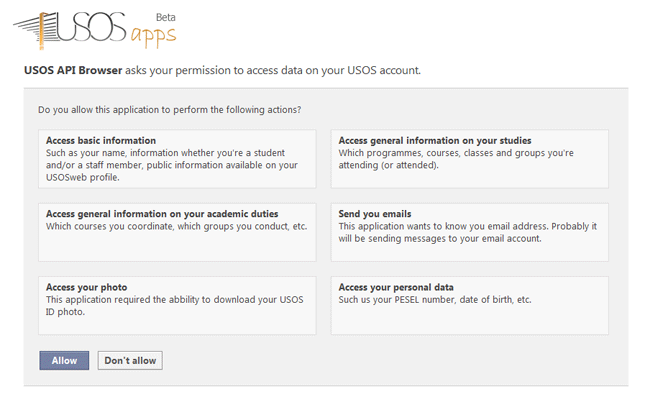Screen dimensions: 650x397
Task: Click the PESEL number description text
Action: [435, 300]
